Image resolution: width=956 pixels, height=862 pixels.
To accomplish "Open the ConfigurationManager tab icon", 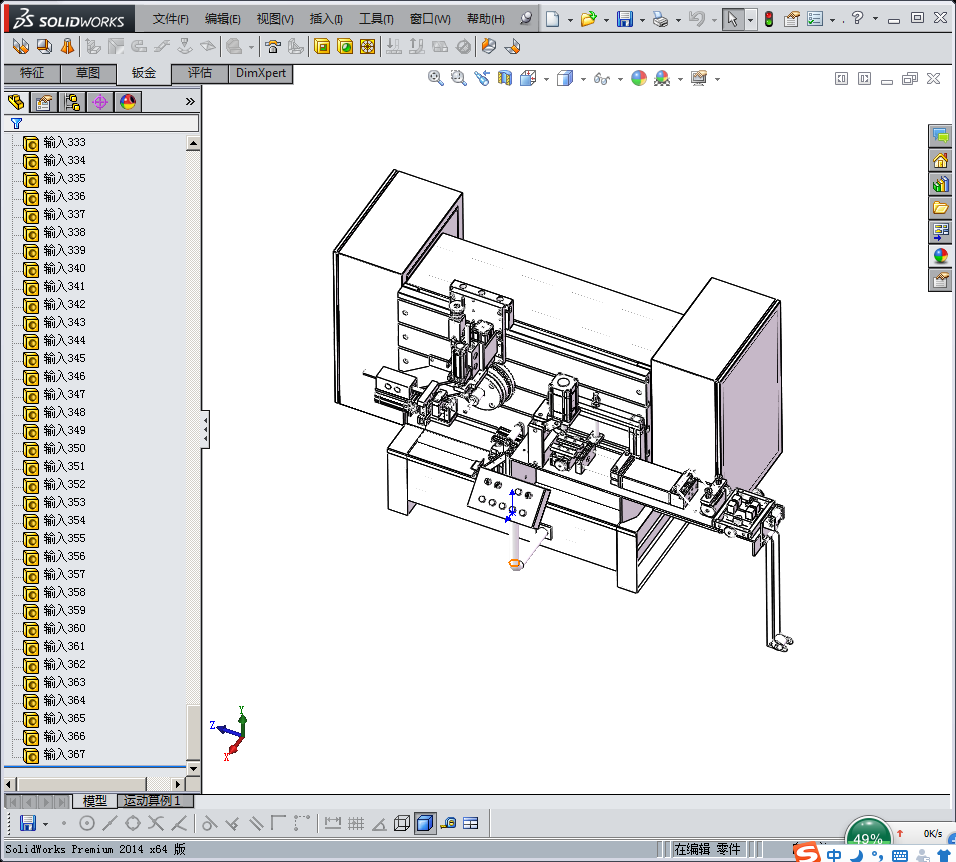I will click(x=72, y=102).
